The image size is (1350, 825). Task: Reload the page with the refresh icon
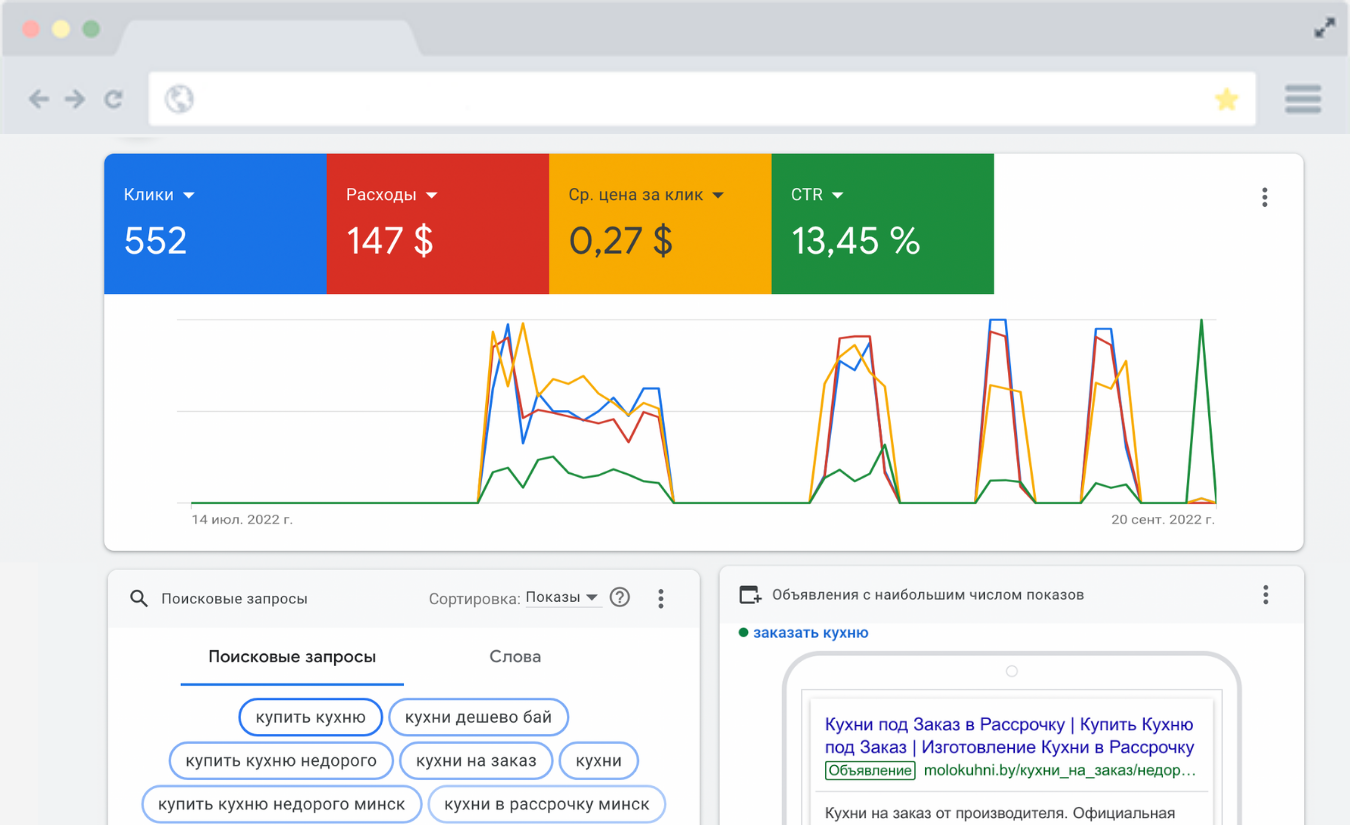pyautogui.click(x=113, y=99)
